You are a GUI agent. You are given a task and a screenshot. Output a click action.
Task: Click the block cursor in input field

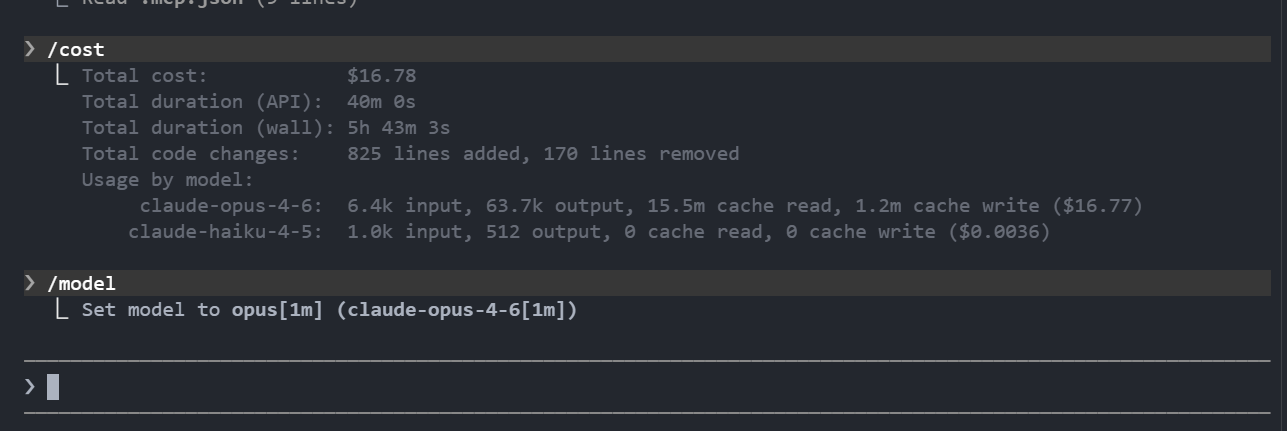point(53,387)
